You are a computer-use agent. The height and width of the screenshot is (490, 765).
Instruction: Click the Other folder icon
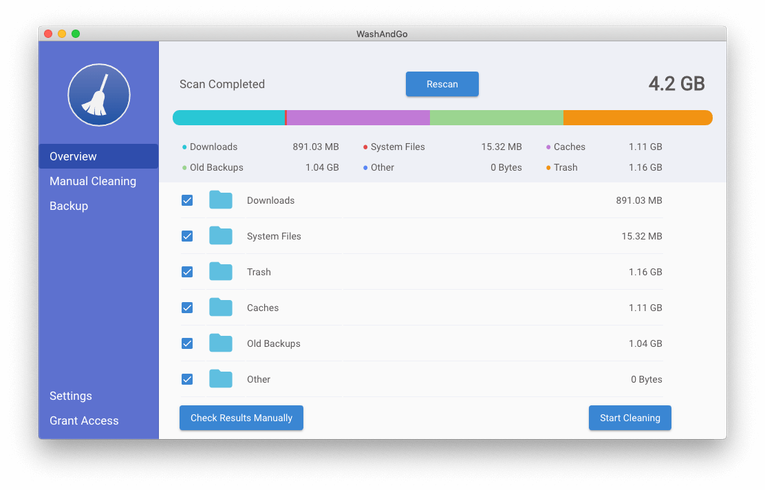221,379
